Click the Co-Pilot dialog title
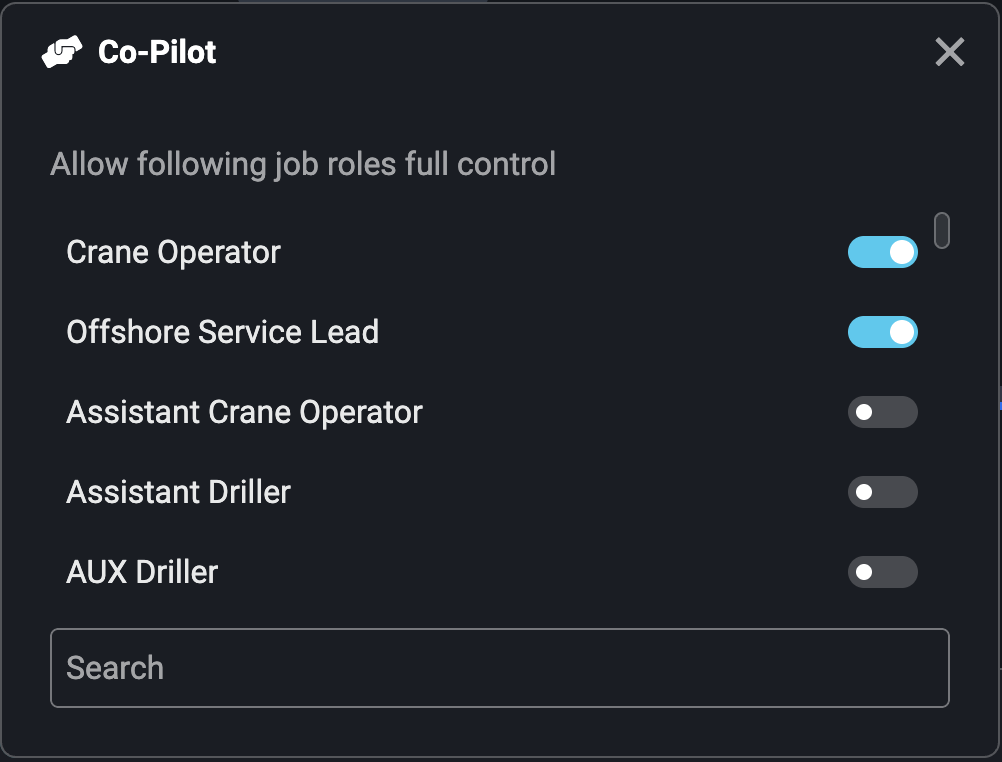The image size is (1002, 762). (157, 52)
